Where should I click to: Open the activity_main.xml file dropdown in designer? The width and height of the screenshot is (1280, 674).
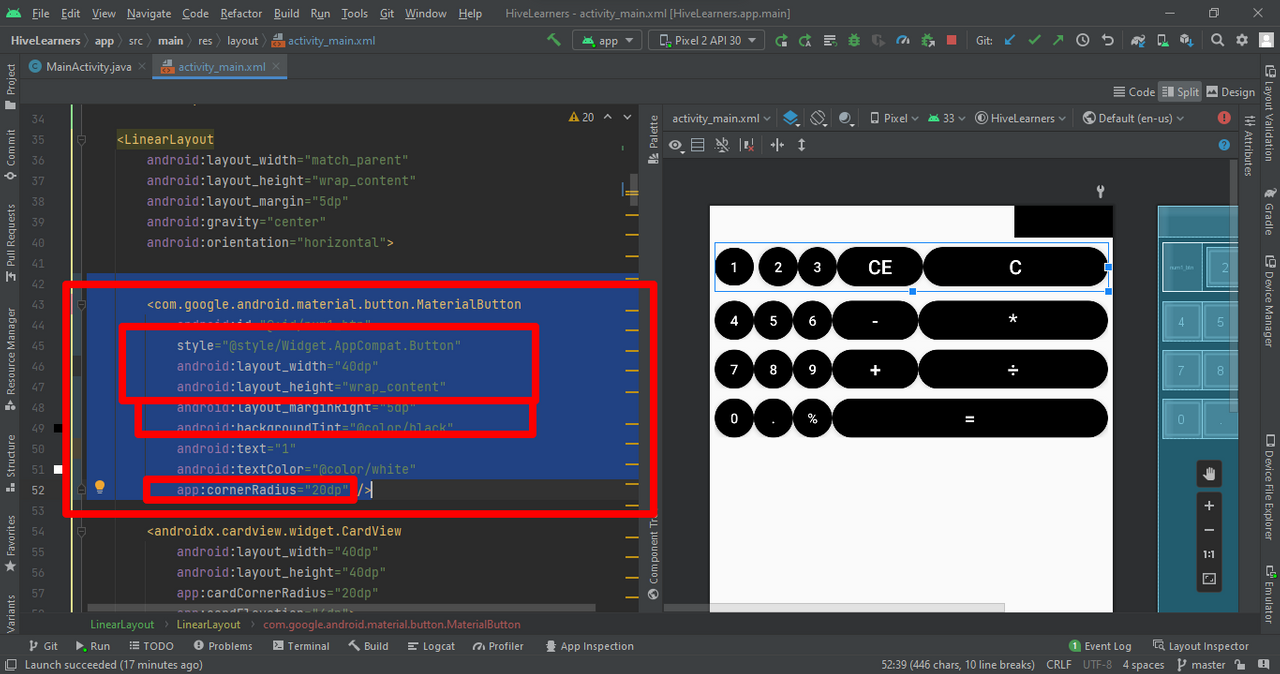pos(720,118)
